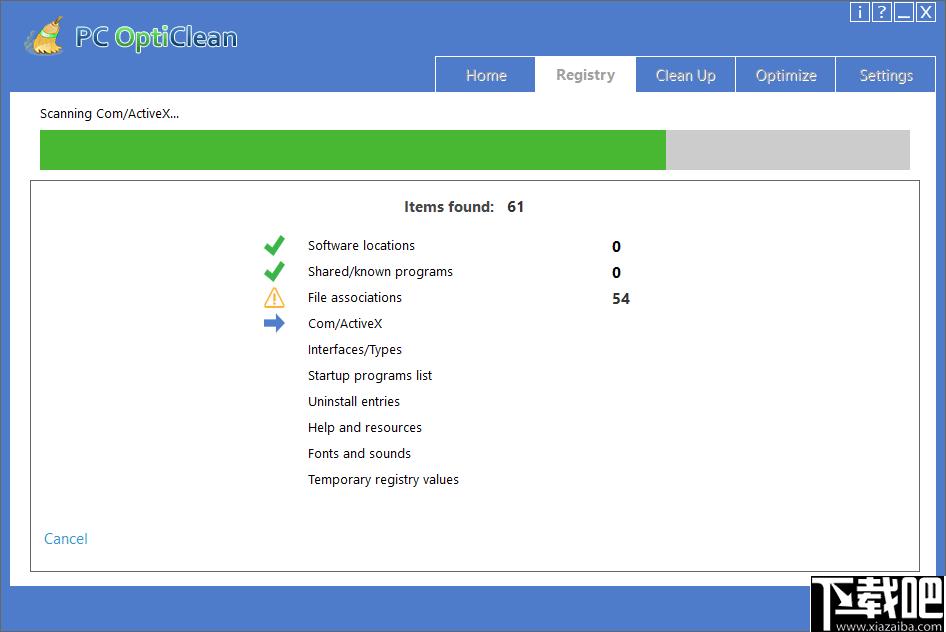
Task: Switch to the Home tab
Action: 486,75
